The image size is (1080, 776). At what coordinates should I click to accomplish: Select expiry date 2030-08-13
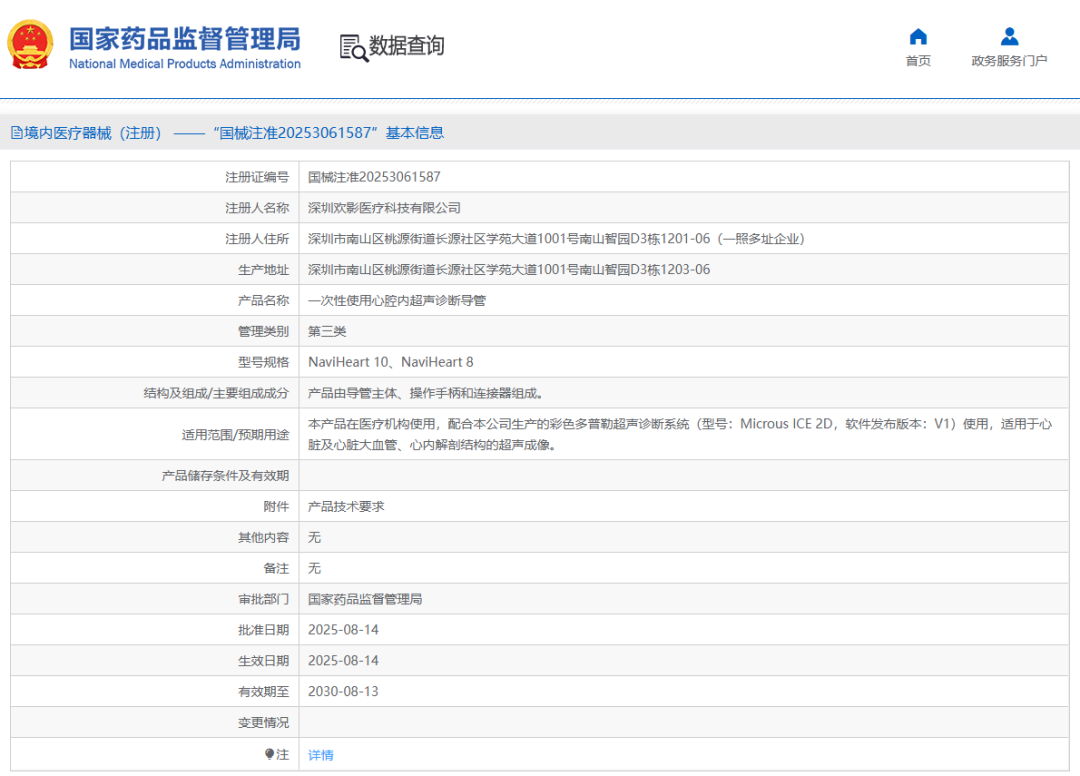tap(343, 691)
